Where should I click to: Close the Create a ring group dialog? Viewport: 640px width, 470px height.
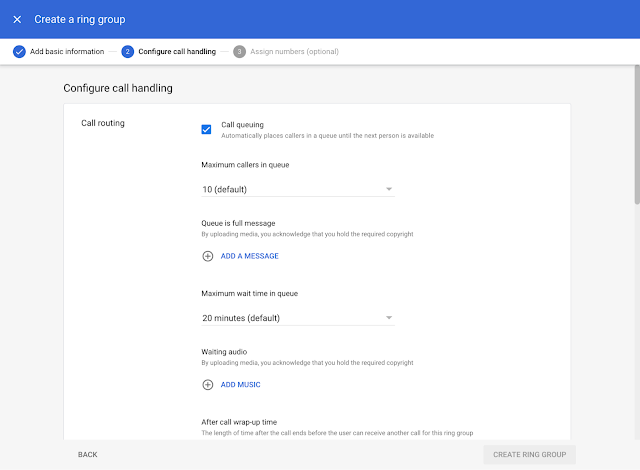pos(17,19)
